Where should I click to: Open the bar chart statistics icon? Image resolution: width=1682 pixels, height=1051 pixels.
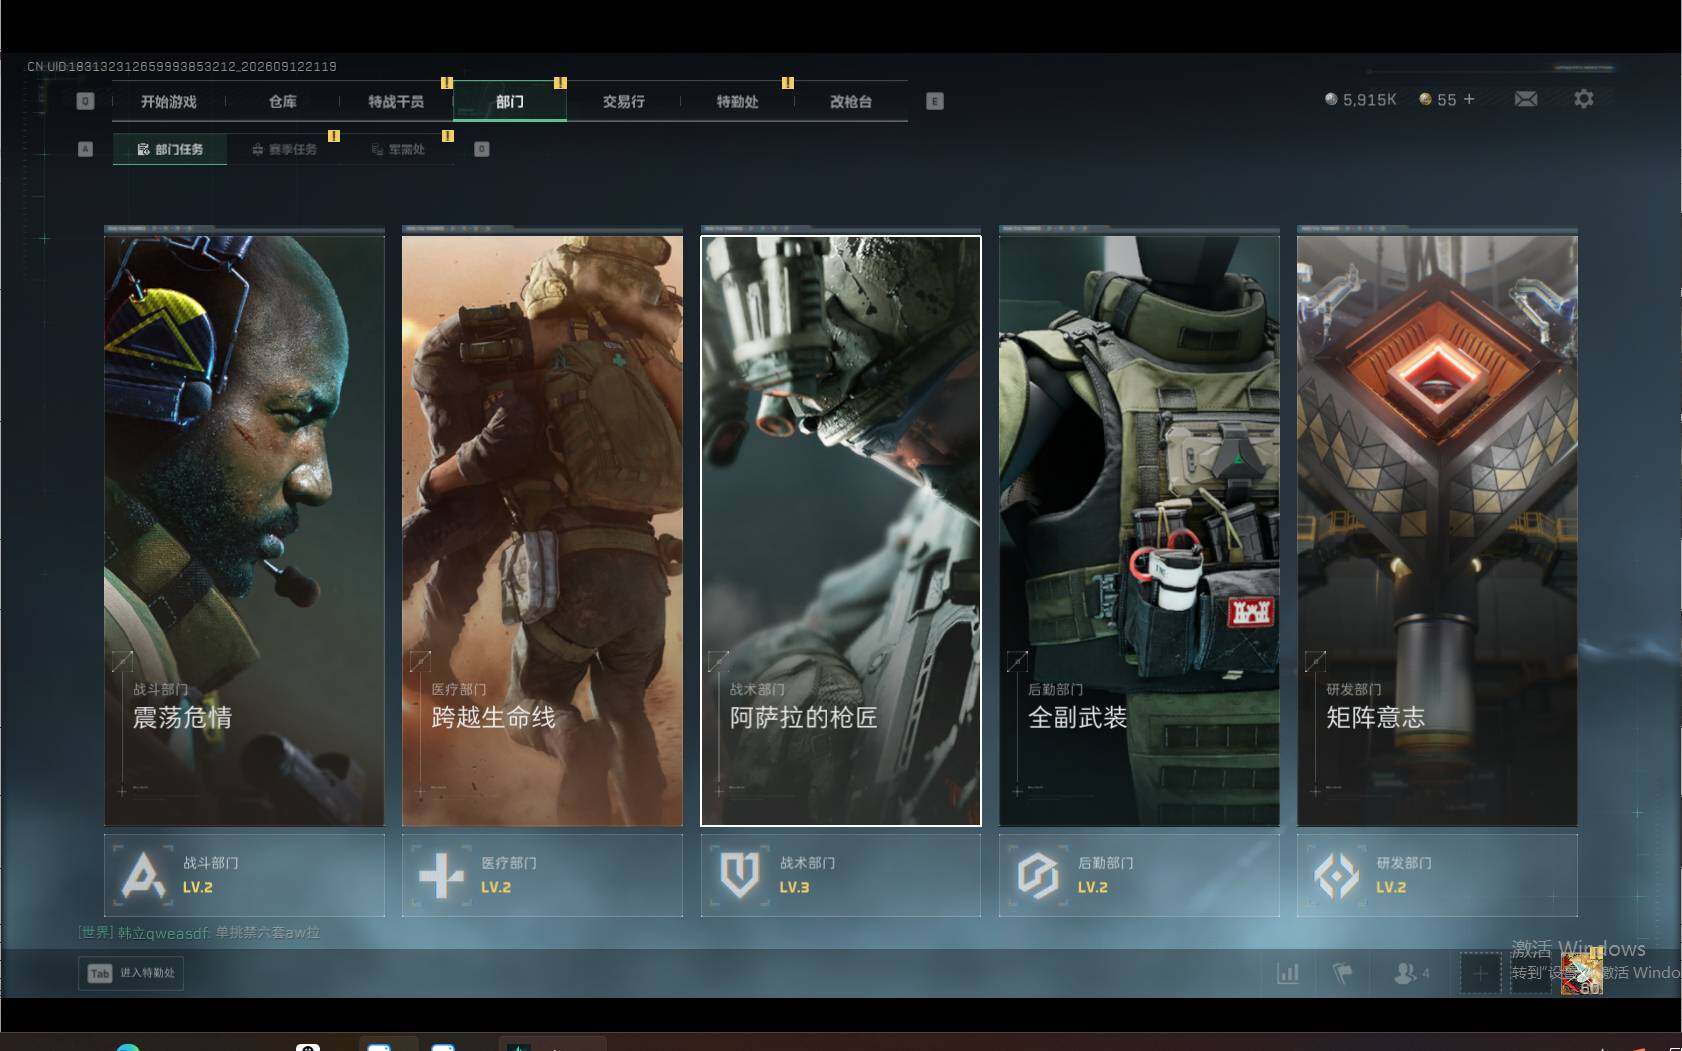pyautogui.click(x=1288, y=972)
